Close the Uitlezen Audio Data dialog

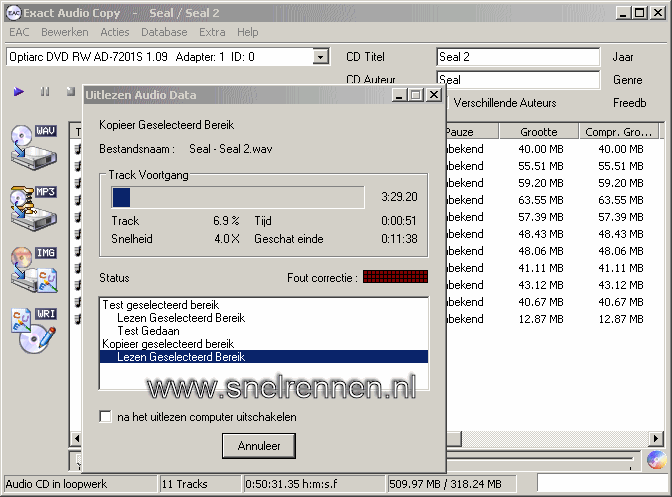pyautogui.click(x=434, y=95)
